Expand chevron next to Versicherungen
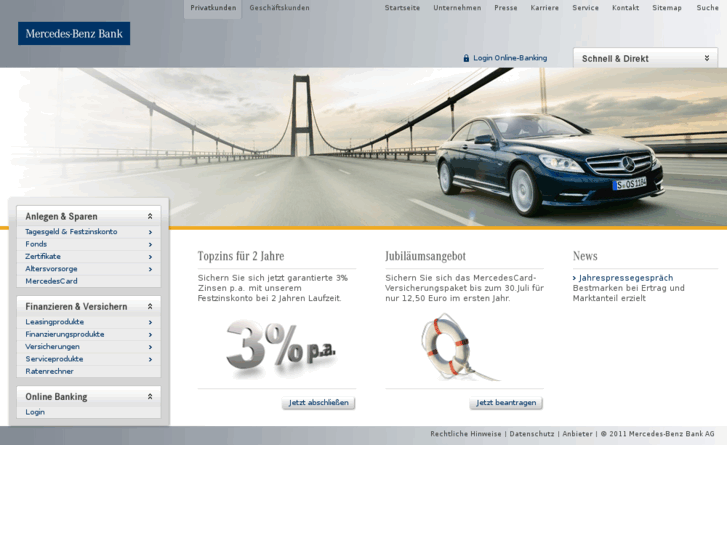Image resolution: width=727 pixels, height=545 pixels. point(150,347)
